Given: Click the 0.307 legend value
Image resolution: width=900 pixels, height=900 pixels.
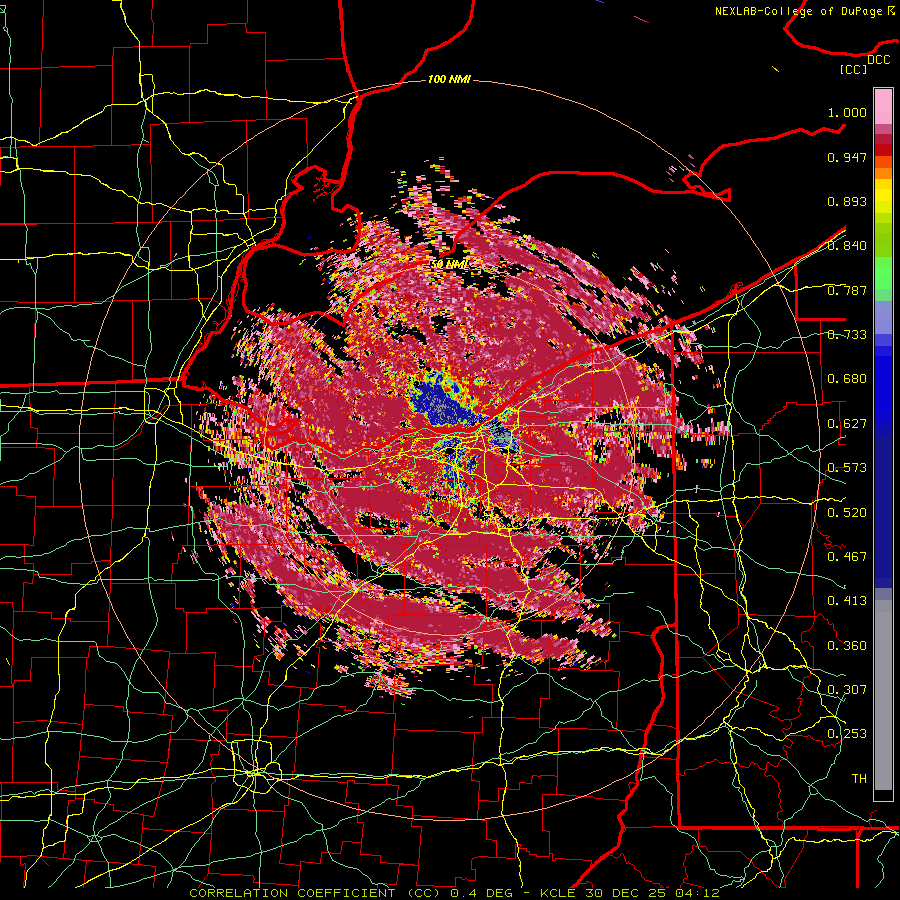Looking at the screenshot, I should coord(847,690).
